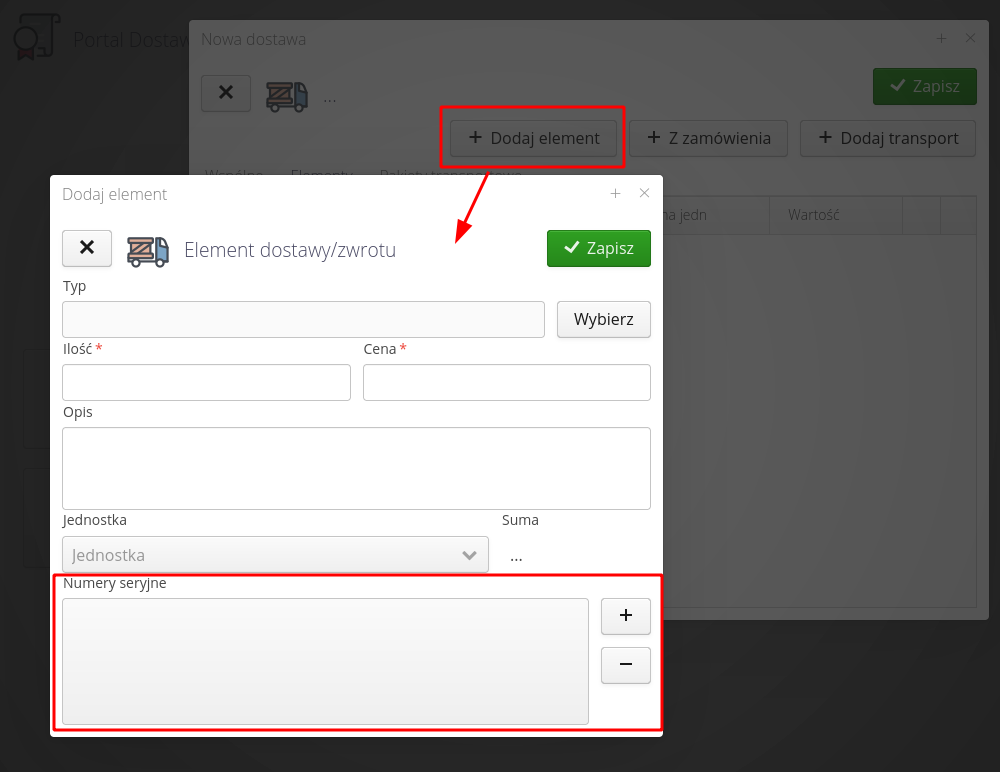Open the Jednostka dropdown
Screen dimensions: 1000x772
point(275,555)
